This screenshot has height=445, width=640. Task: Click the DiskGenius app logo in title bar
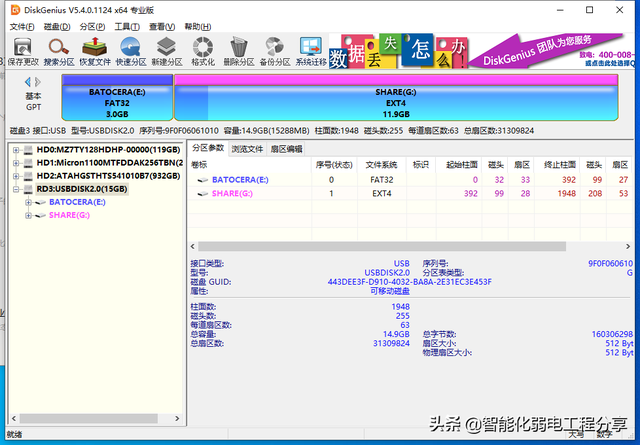[x=15, y=9]
